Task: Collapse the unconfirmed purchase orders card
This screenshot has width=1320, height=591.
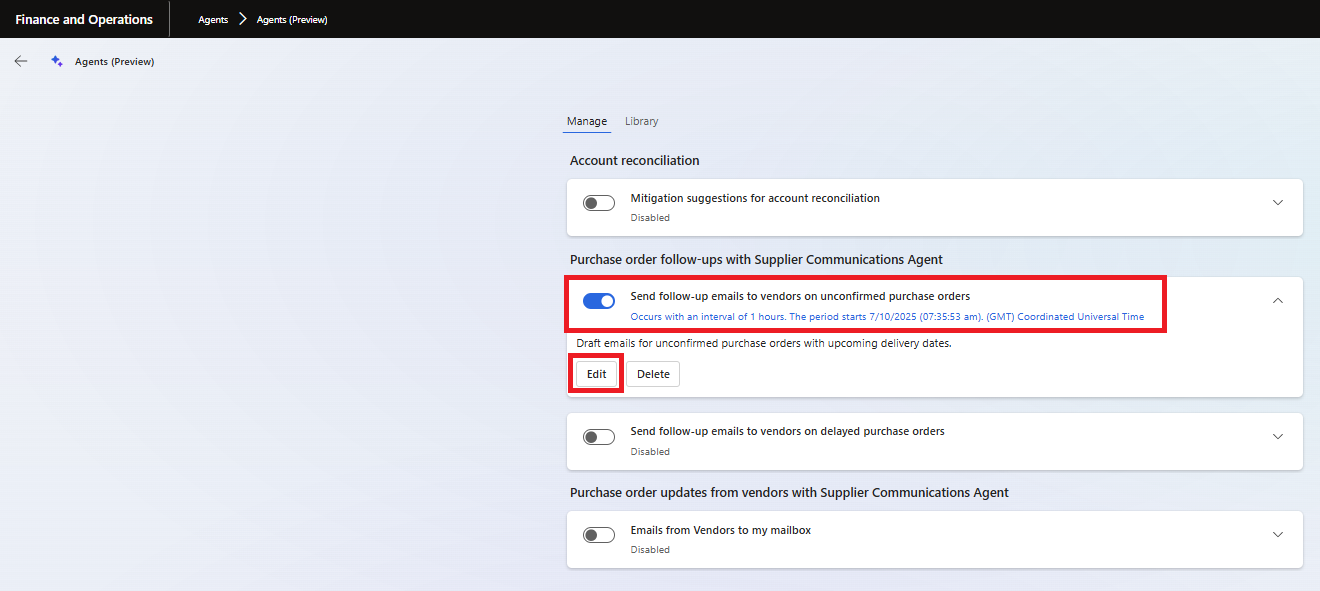Action: click(x=1277, y=300)
